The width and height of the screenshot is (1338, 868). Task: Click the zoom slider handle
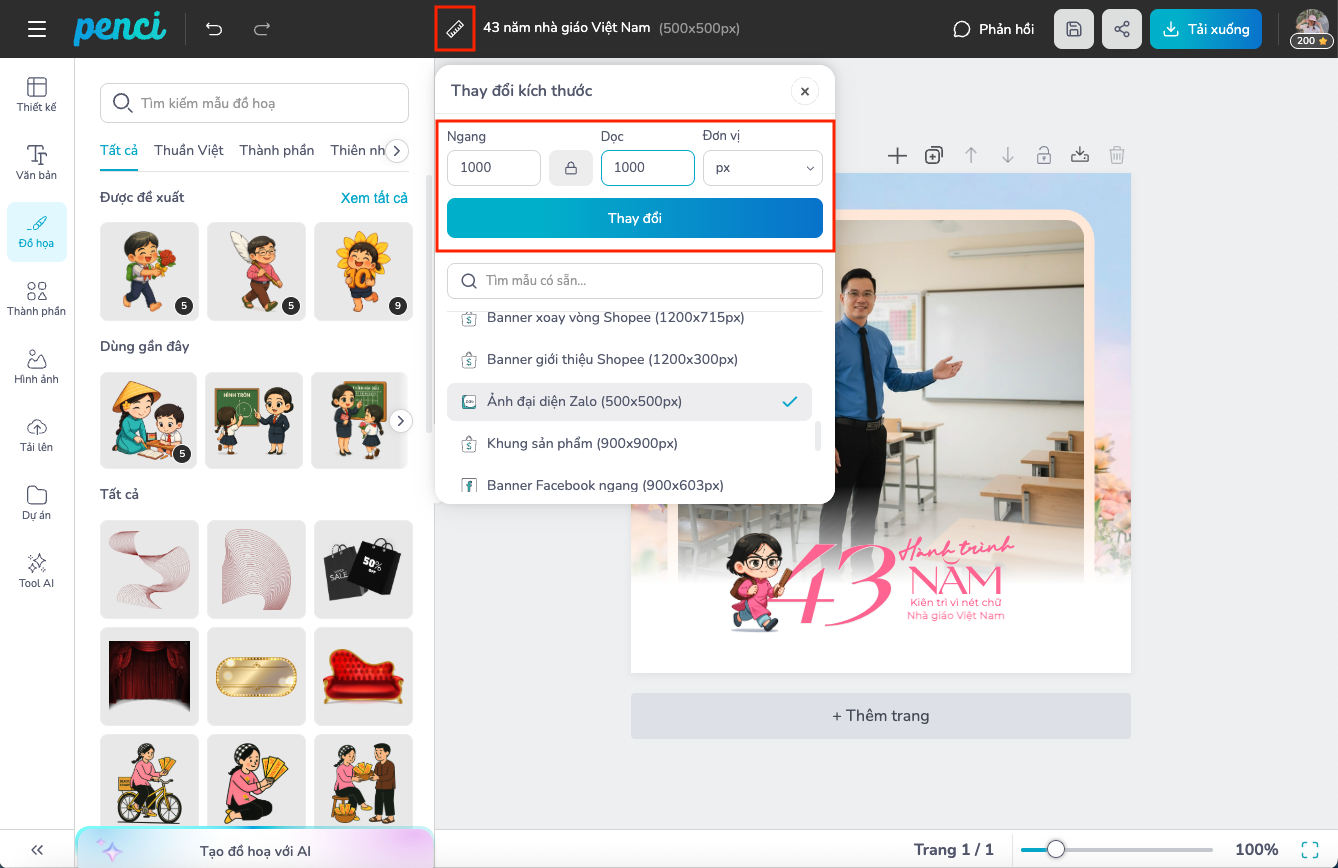[x=1055, y=850]
